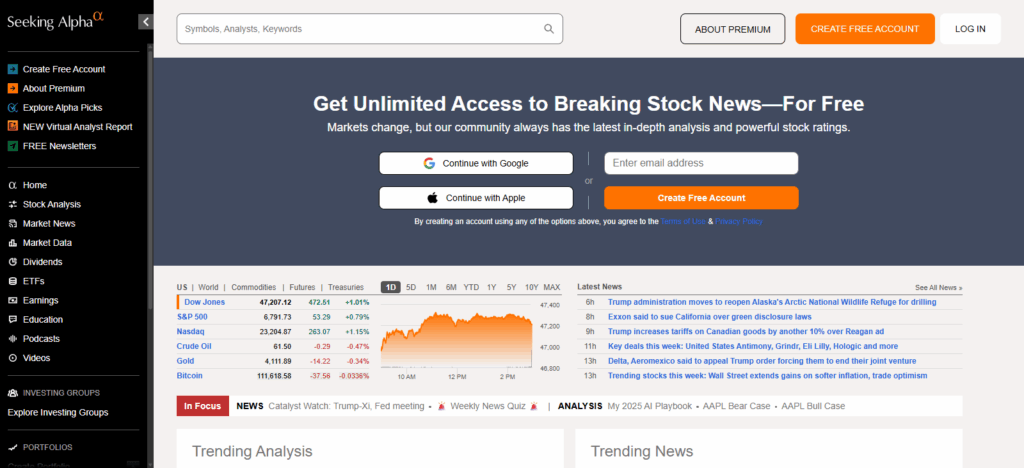Select the 1D chart range
Image resolution: width=1024 pixels, height=468 pixels.
(x=391, y=287)
